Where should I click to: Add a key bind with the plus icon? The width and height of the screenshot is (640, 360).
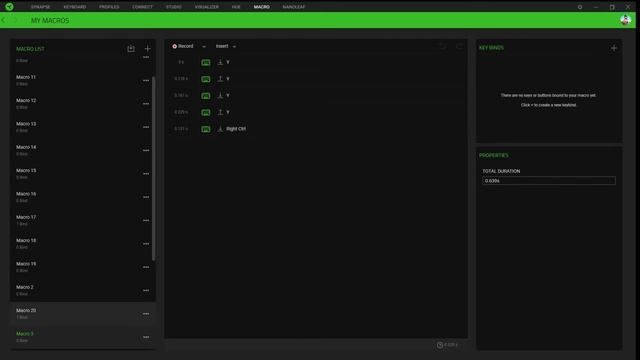(x=613, y=48)
